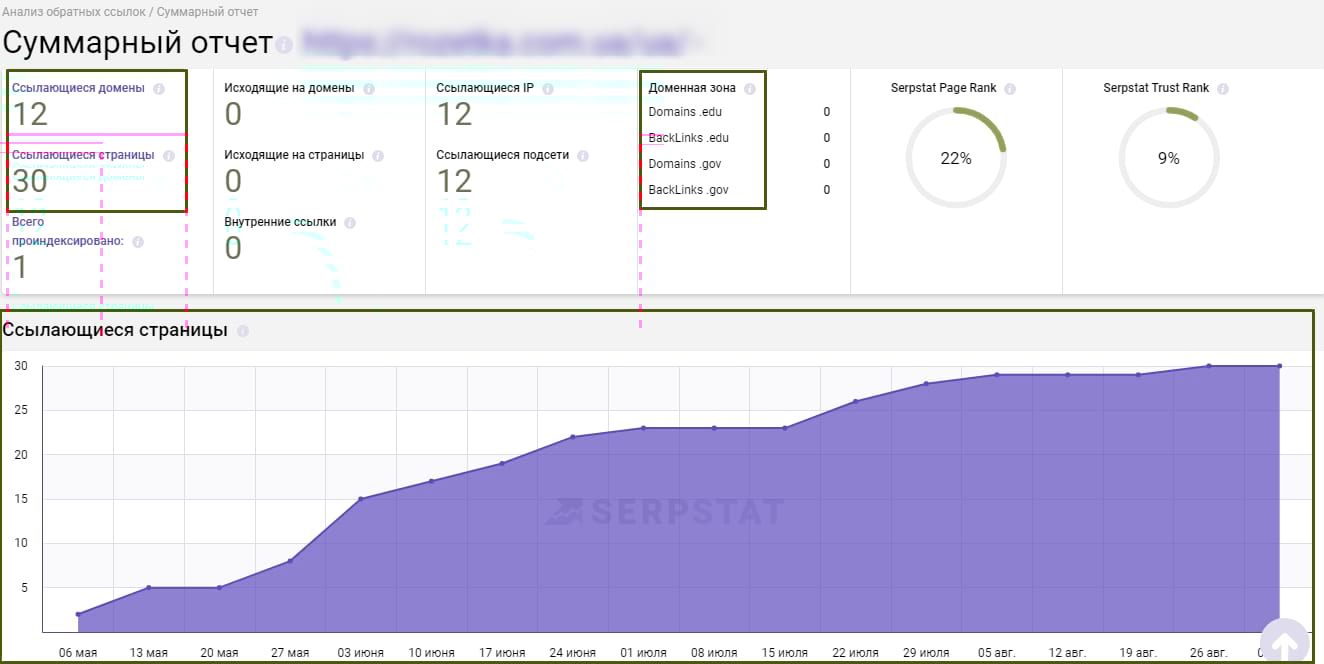Click the referring domains value 12

30,114
